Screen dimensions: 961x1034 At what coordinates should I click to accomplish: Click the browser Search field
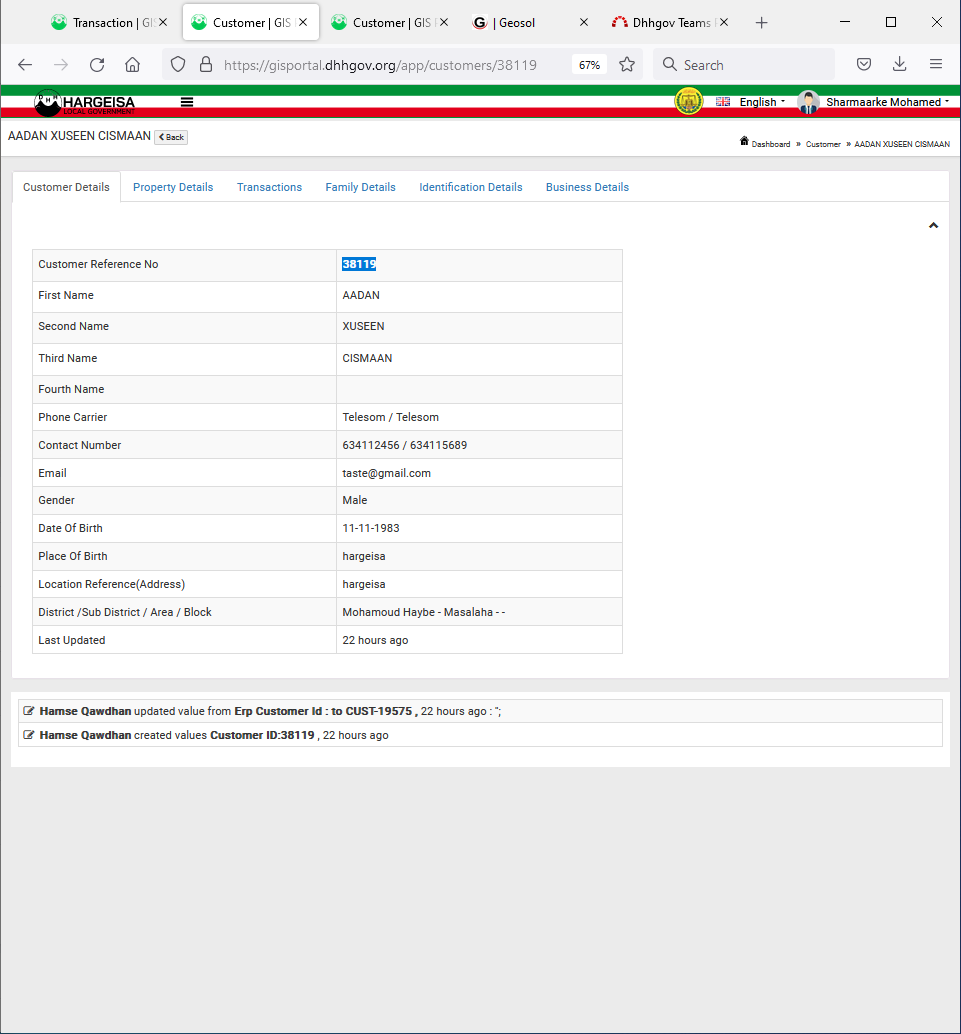744,65
